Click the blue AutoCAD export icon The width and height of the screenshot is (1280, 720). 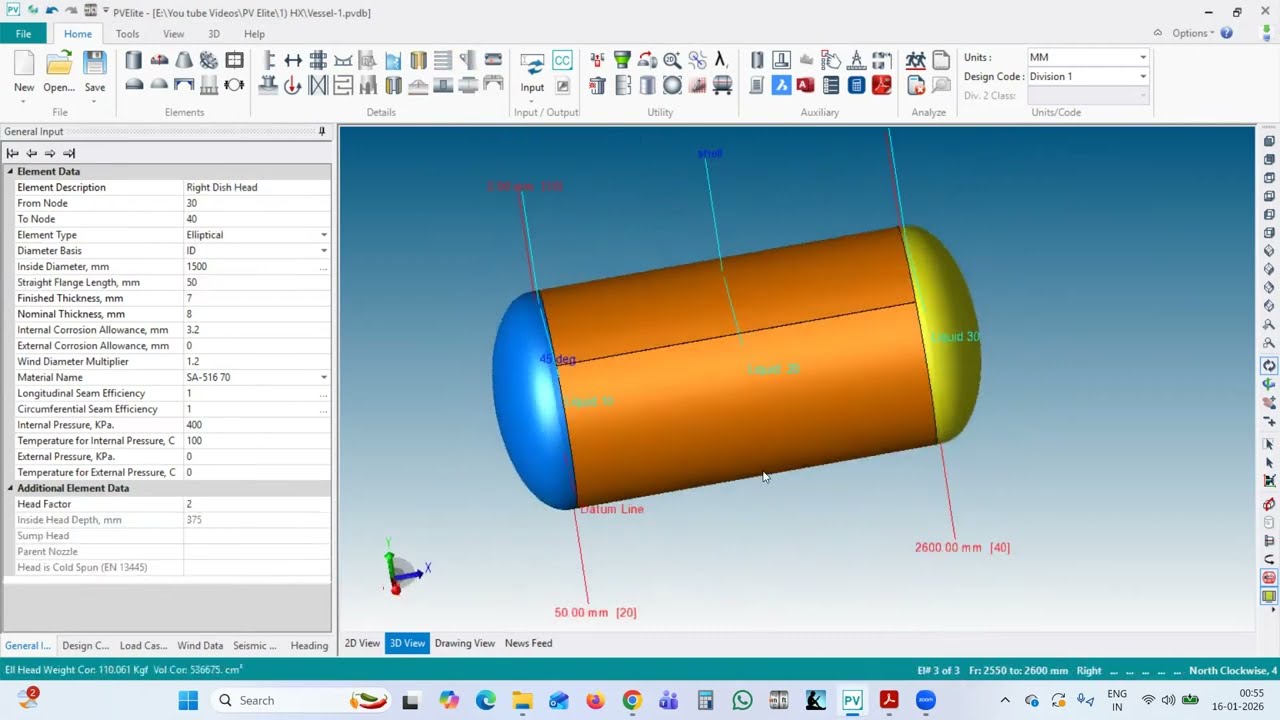click(x=781, y=86)
